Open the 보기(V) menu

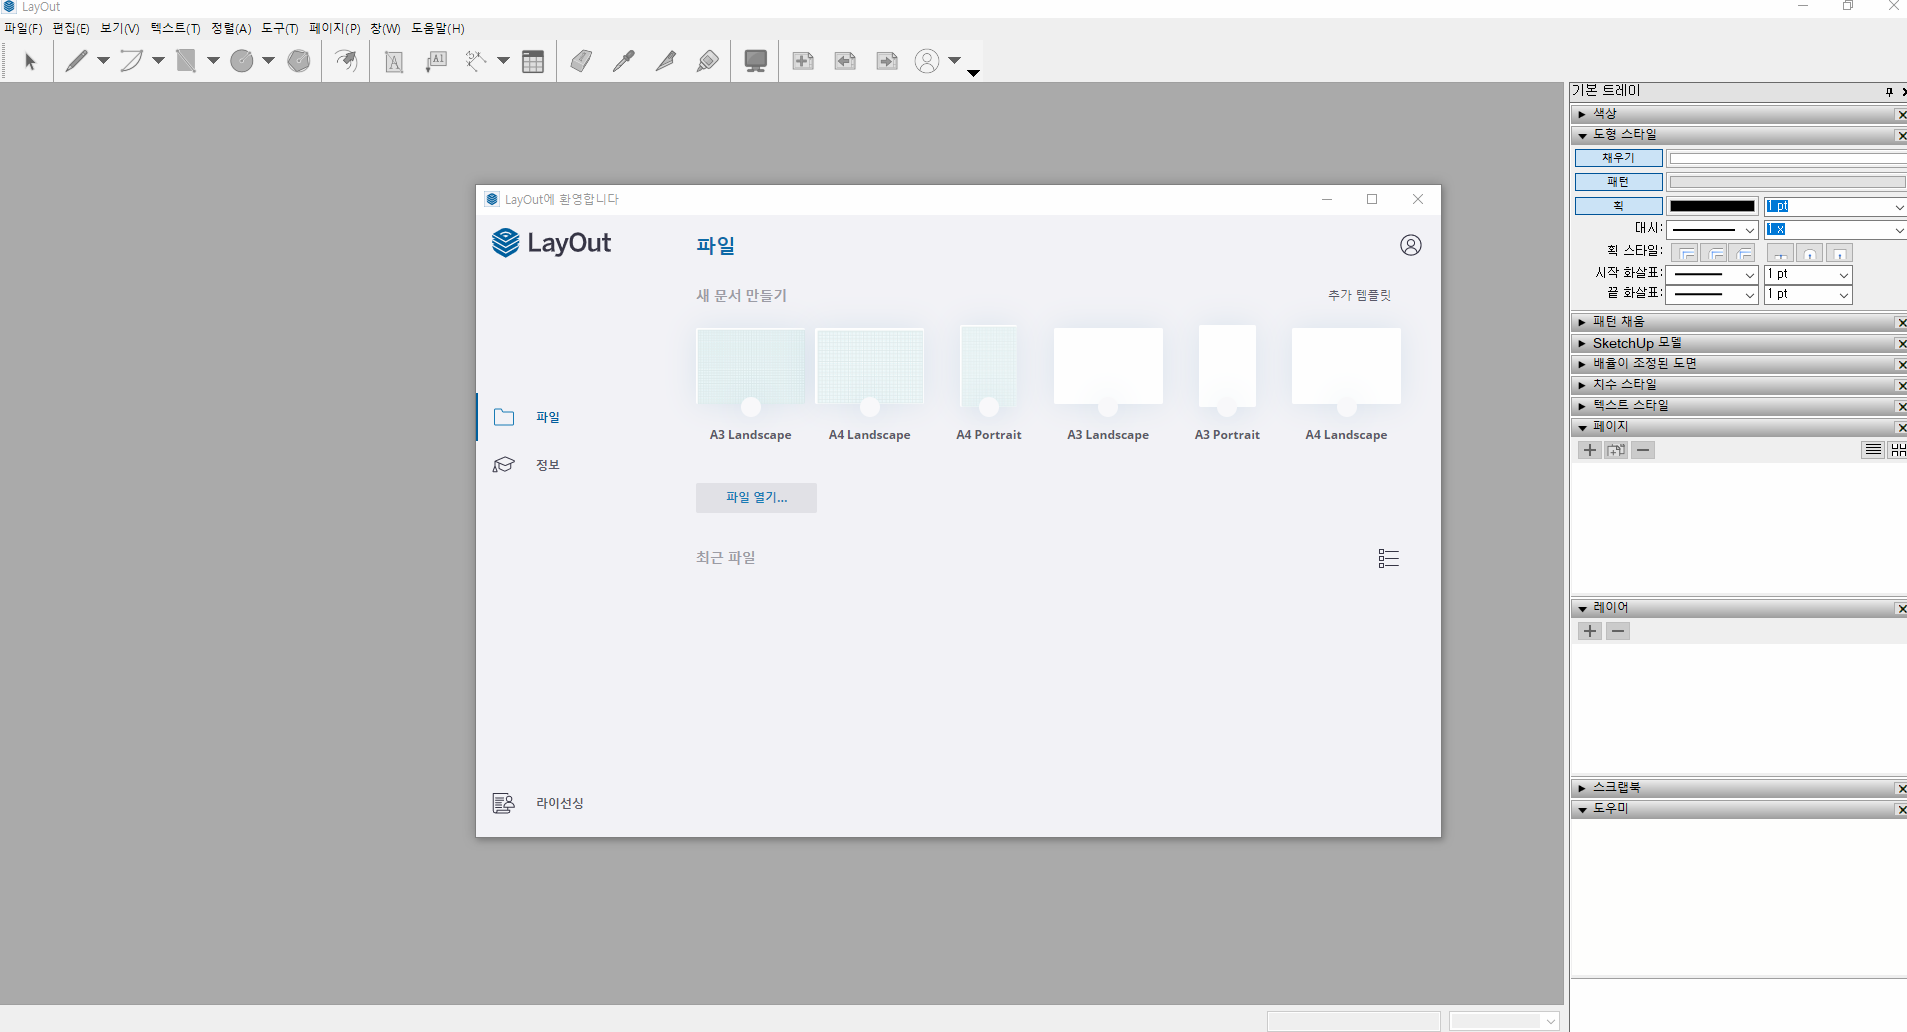[120, 29]
